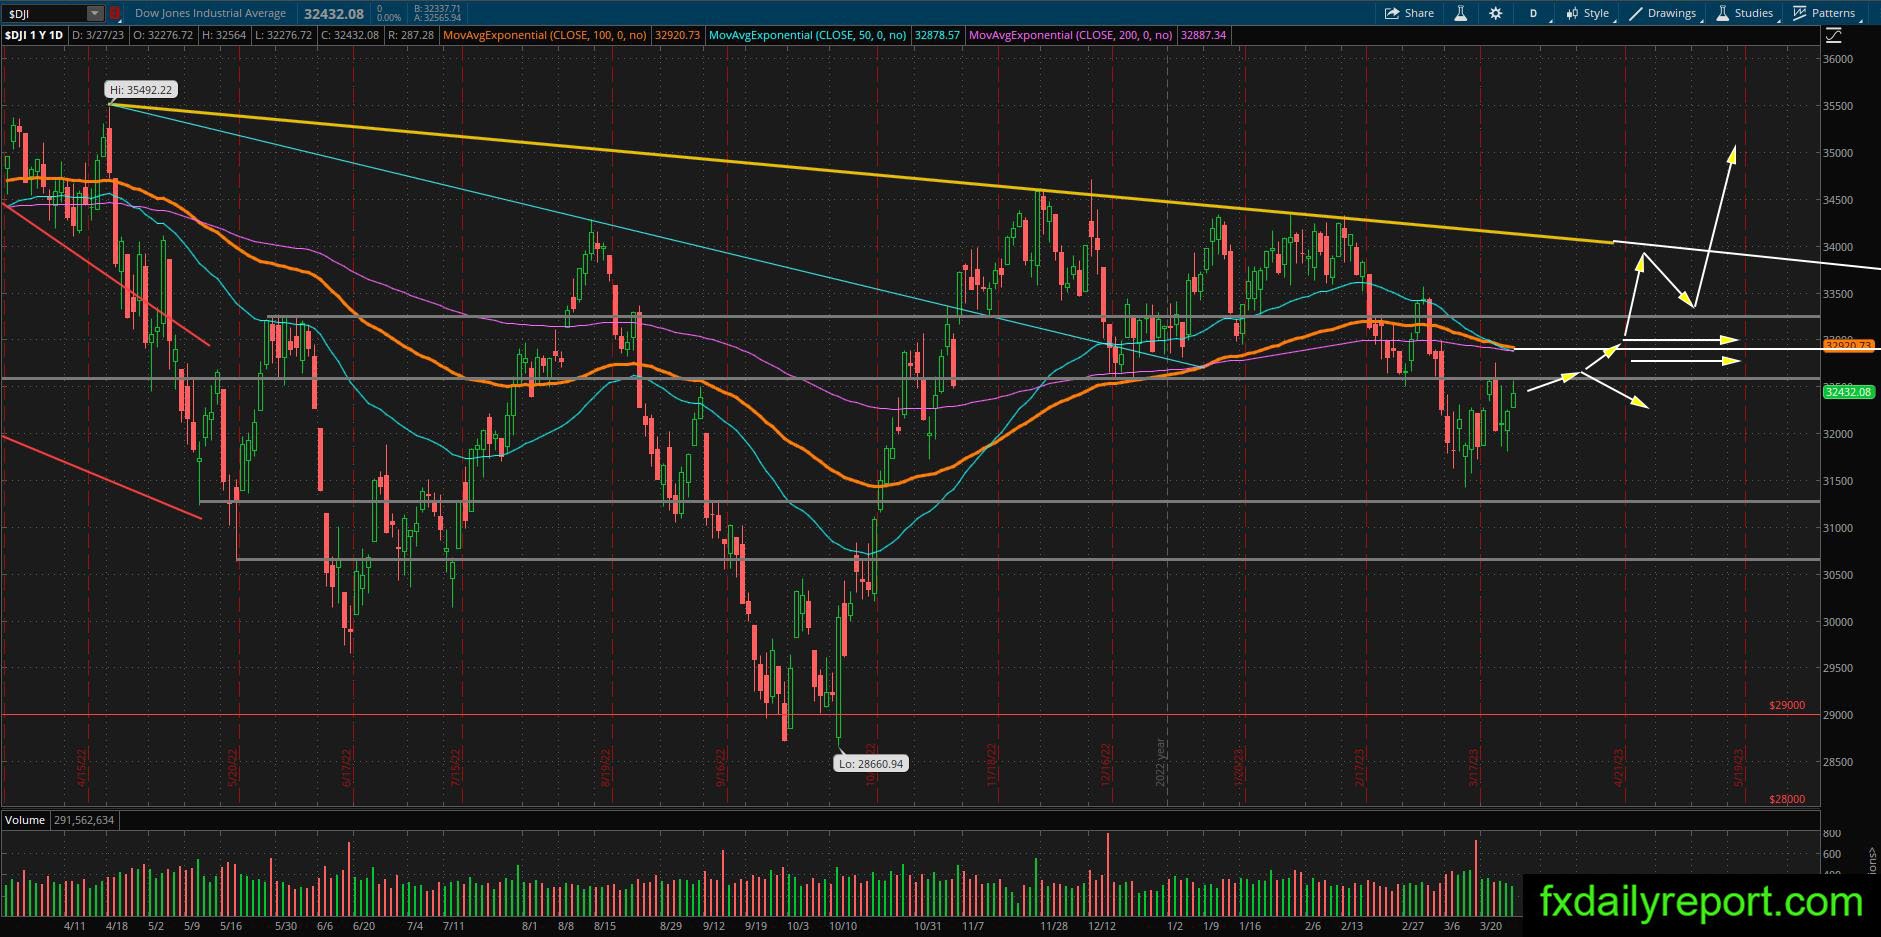Click the Hi: 35492.22 price bubble

coord(142,90)
